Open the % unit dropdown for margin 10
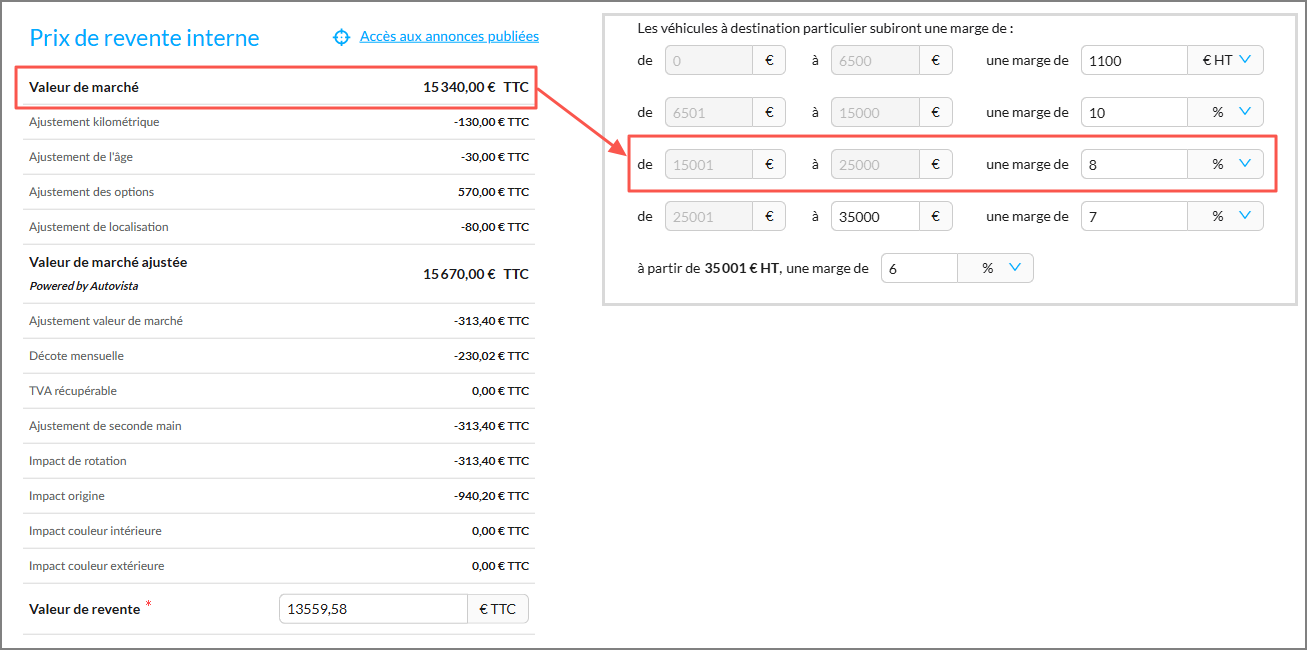The image size is (1307, 650). 1226,112
